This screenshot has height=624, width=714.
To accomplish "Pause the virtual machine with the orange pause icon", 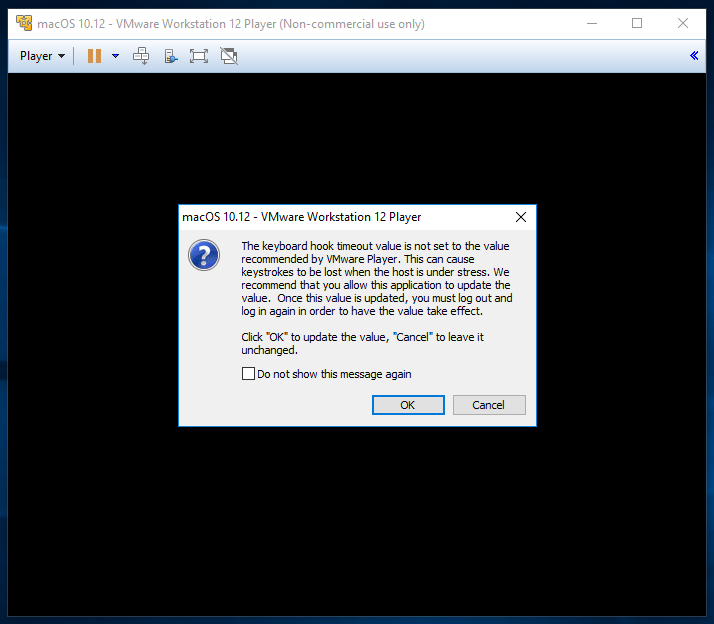I will [94, 56].
